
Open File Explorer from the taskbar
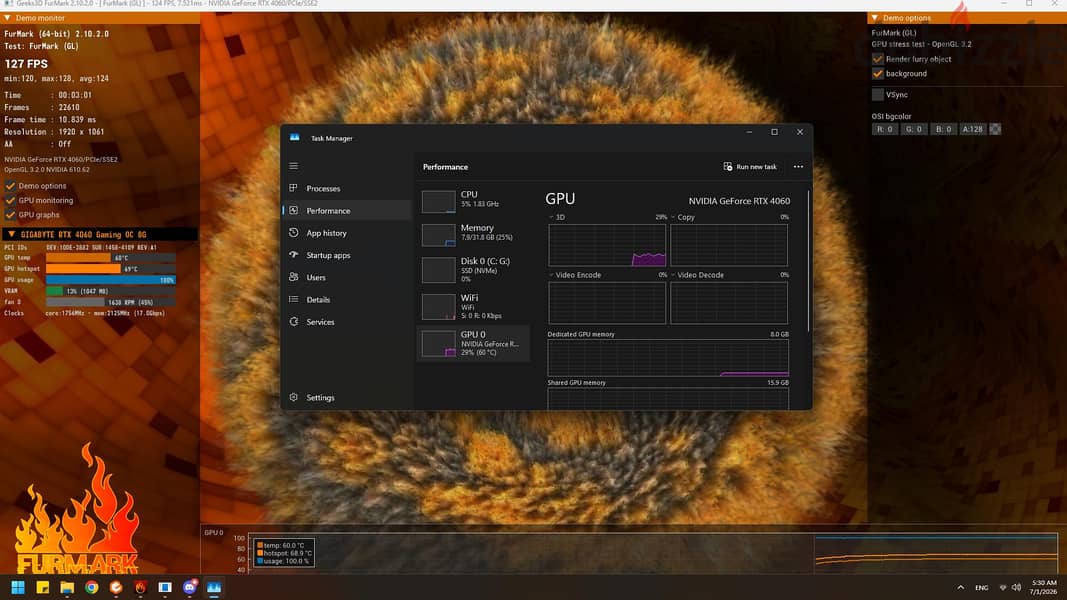(67, 587)
